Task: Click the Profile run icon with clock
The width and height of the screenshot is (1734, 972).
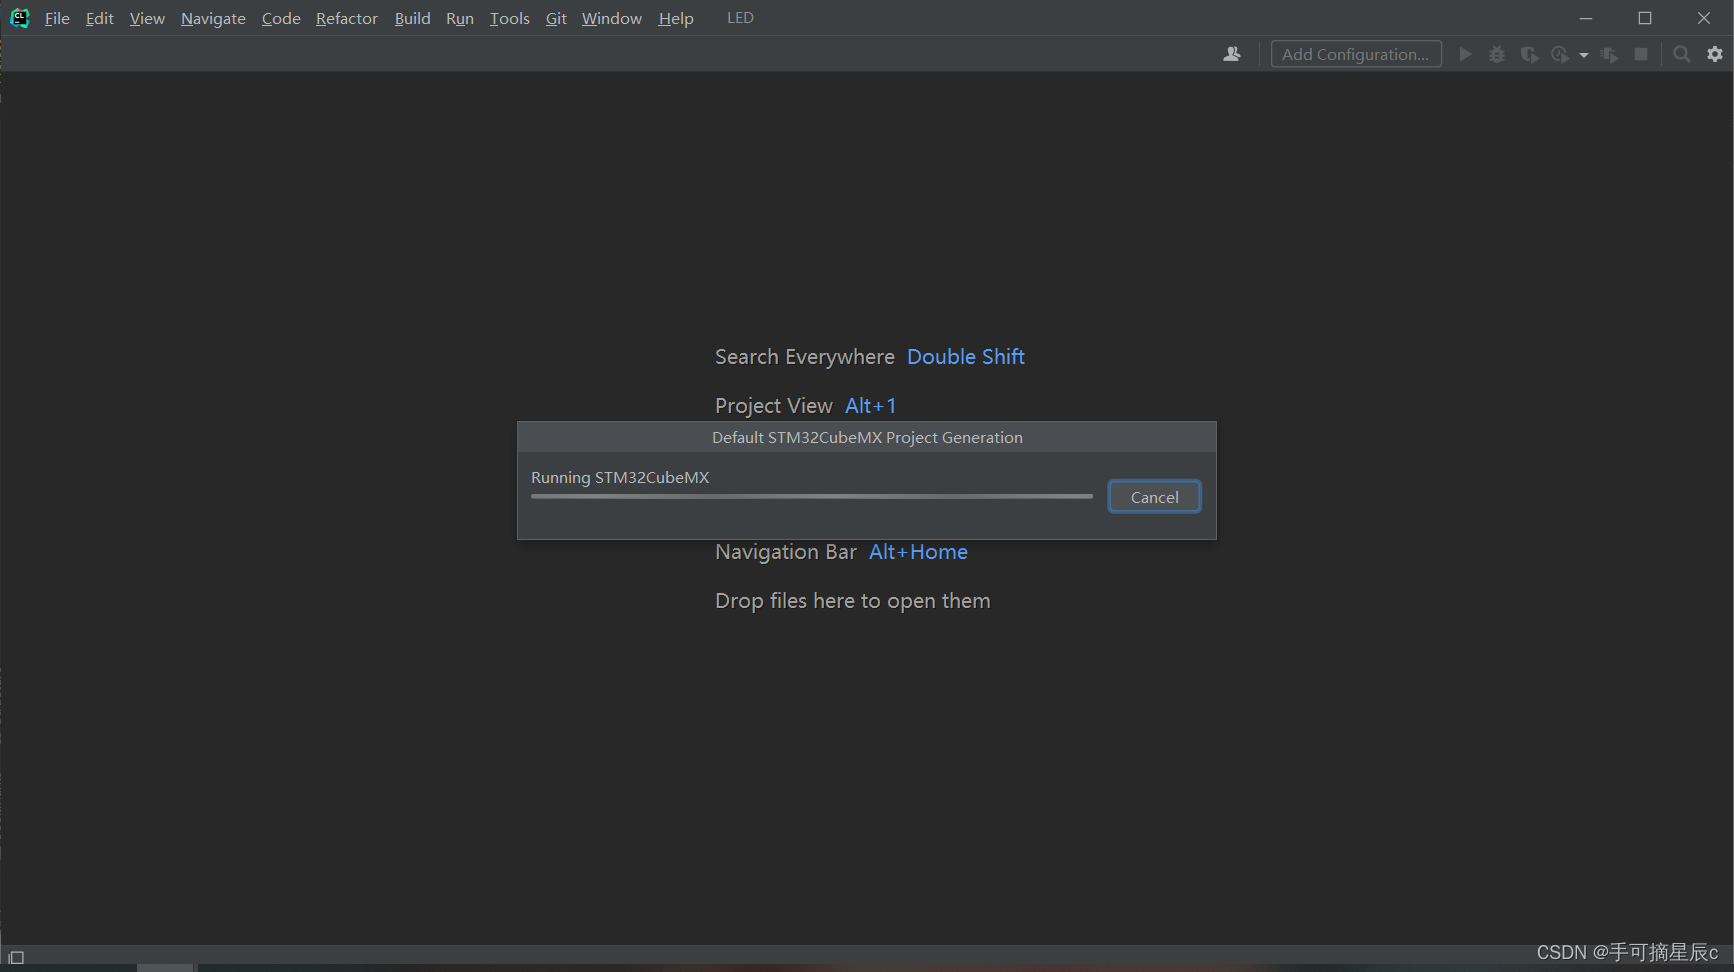Action: tap(1560, 54)
